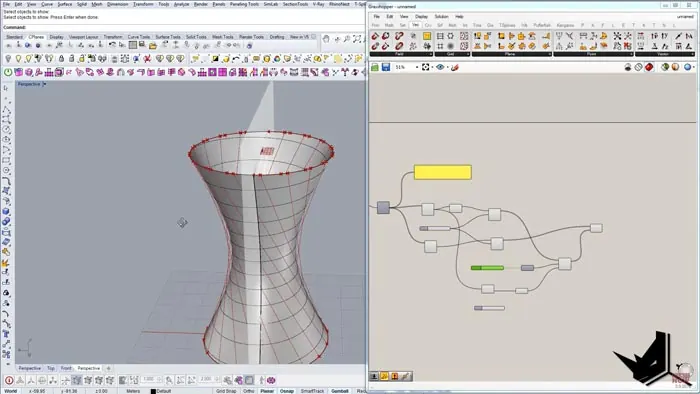Click first orange icon in Plane panel
The image size is (700, 394).
pos(478,36)
